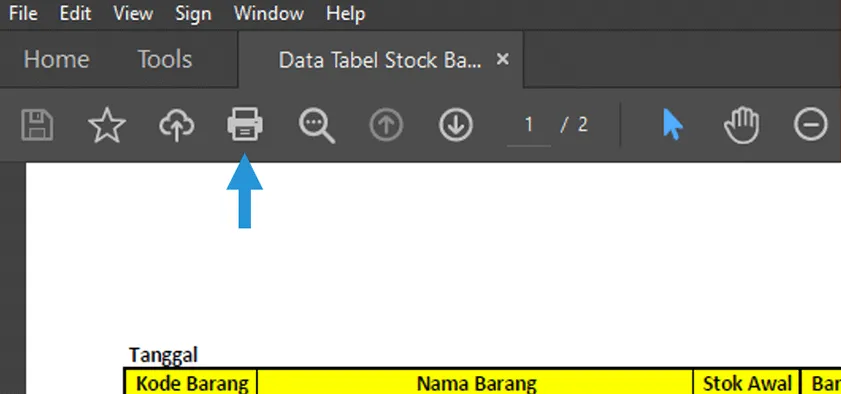Image resolution: width=841 pixels, height=394 pixels.
Task: Open the Window menu
Action: (269, 13)
